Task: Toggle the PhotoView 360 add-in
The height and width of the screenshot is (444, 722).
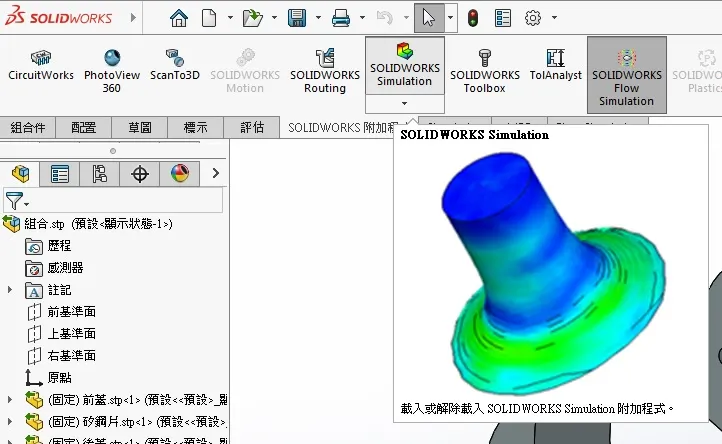Action: pyautogui.click(x=112, y=71)
